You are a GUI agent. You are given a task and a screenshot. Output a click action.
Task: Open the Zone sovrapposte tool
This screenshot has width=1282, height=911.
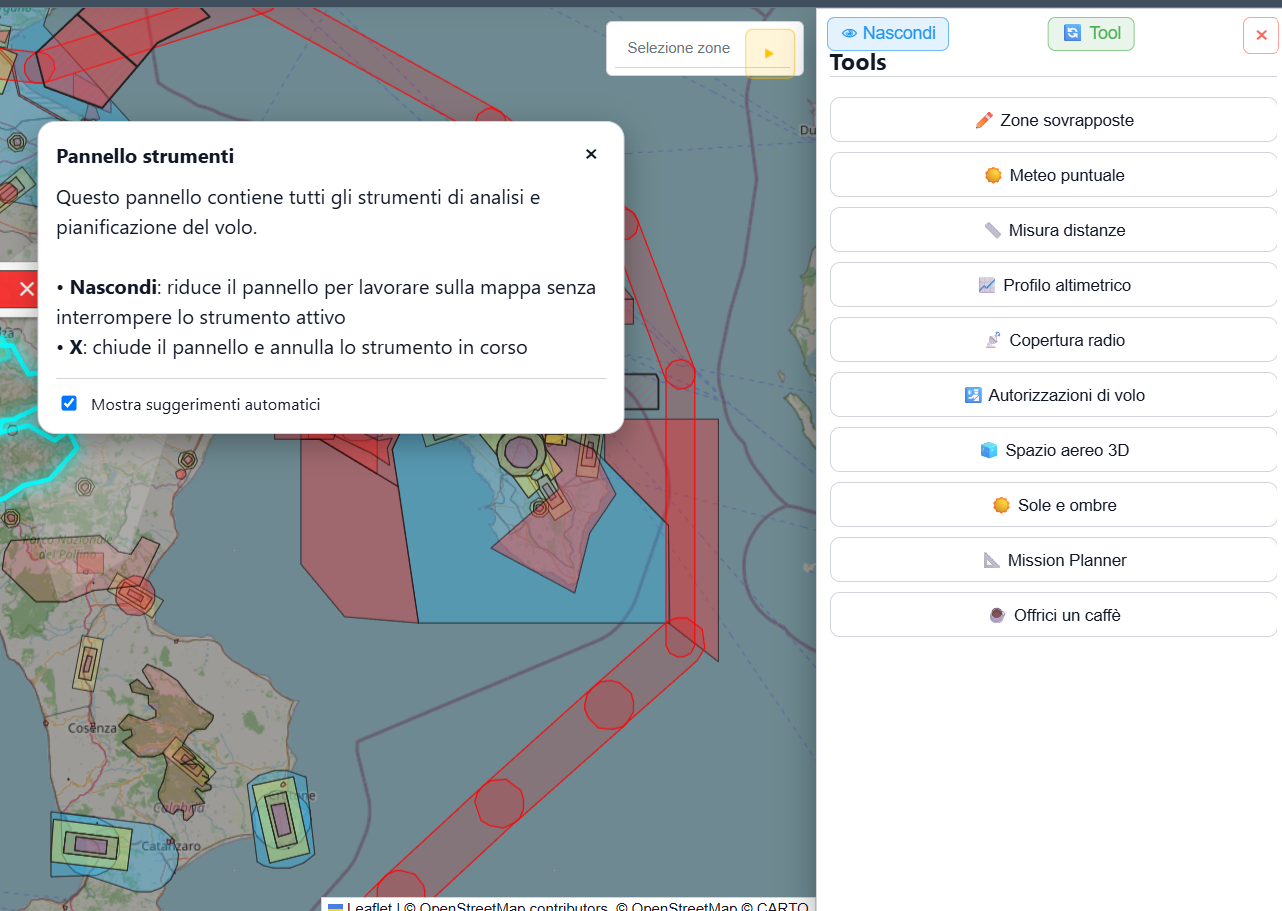point(1053,120)
